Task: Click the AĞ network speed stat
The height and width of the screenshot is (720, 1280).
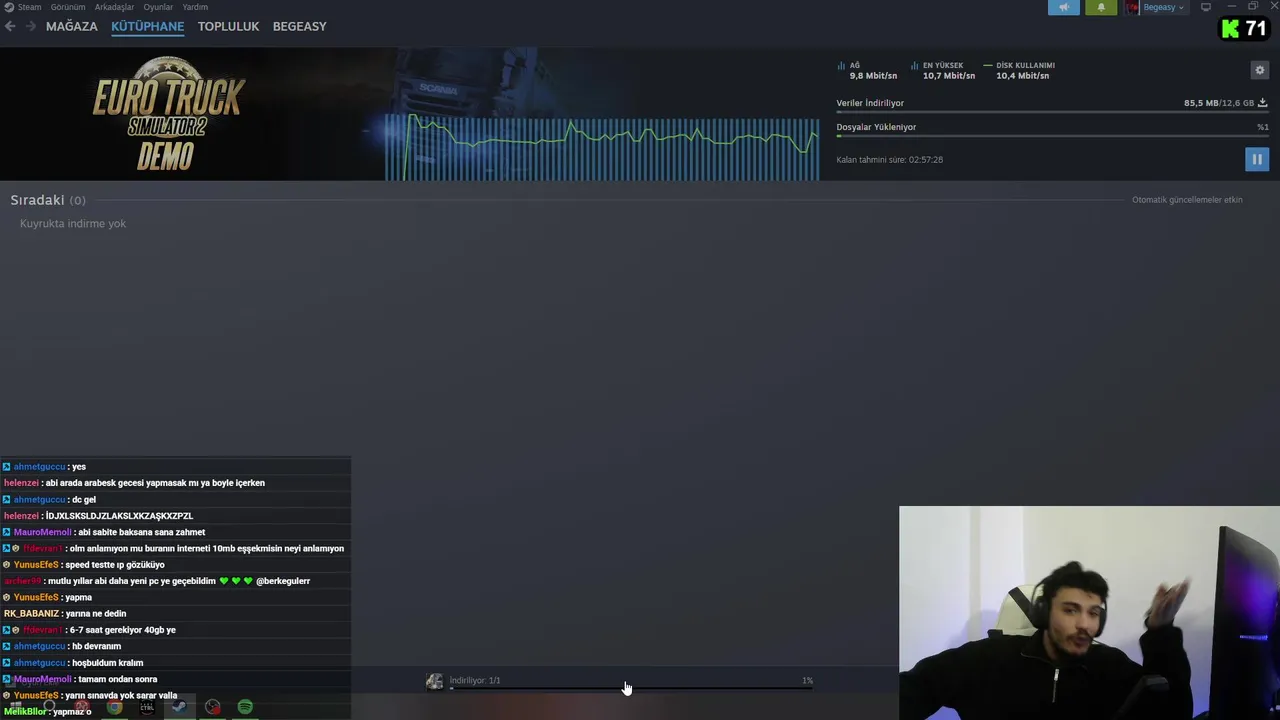Action: pyautogui.click(x=867, y=71)
